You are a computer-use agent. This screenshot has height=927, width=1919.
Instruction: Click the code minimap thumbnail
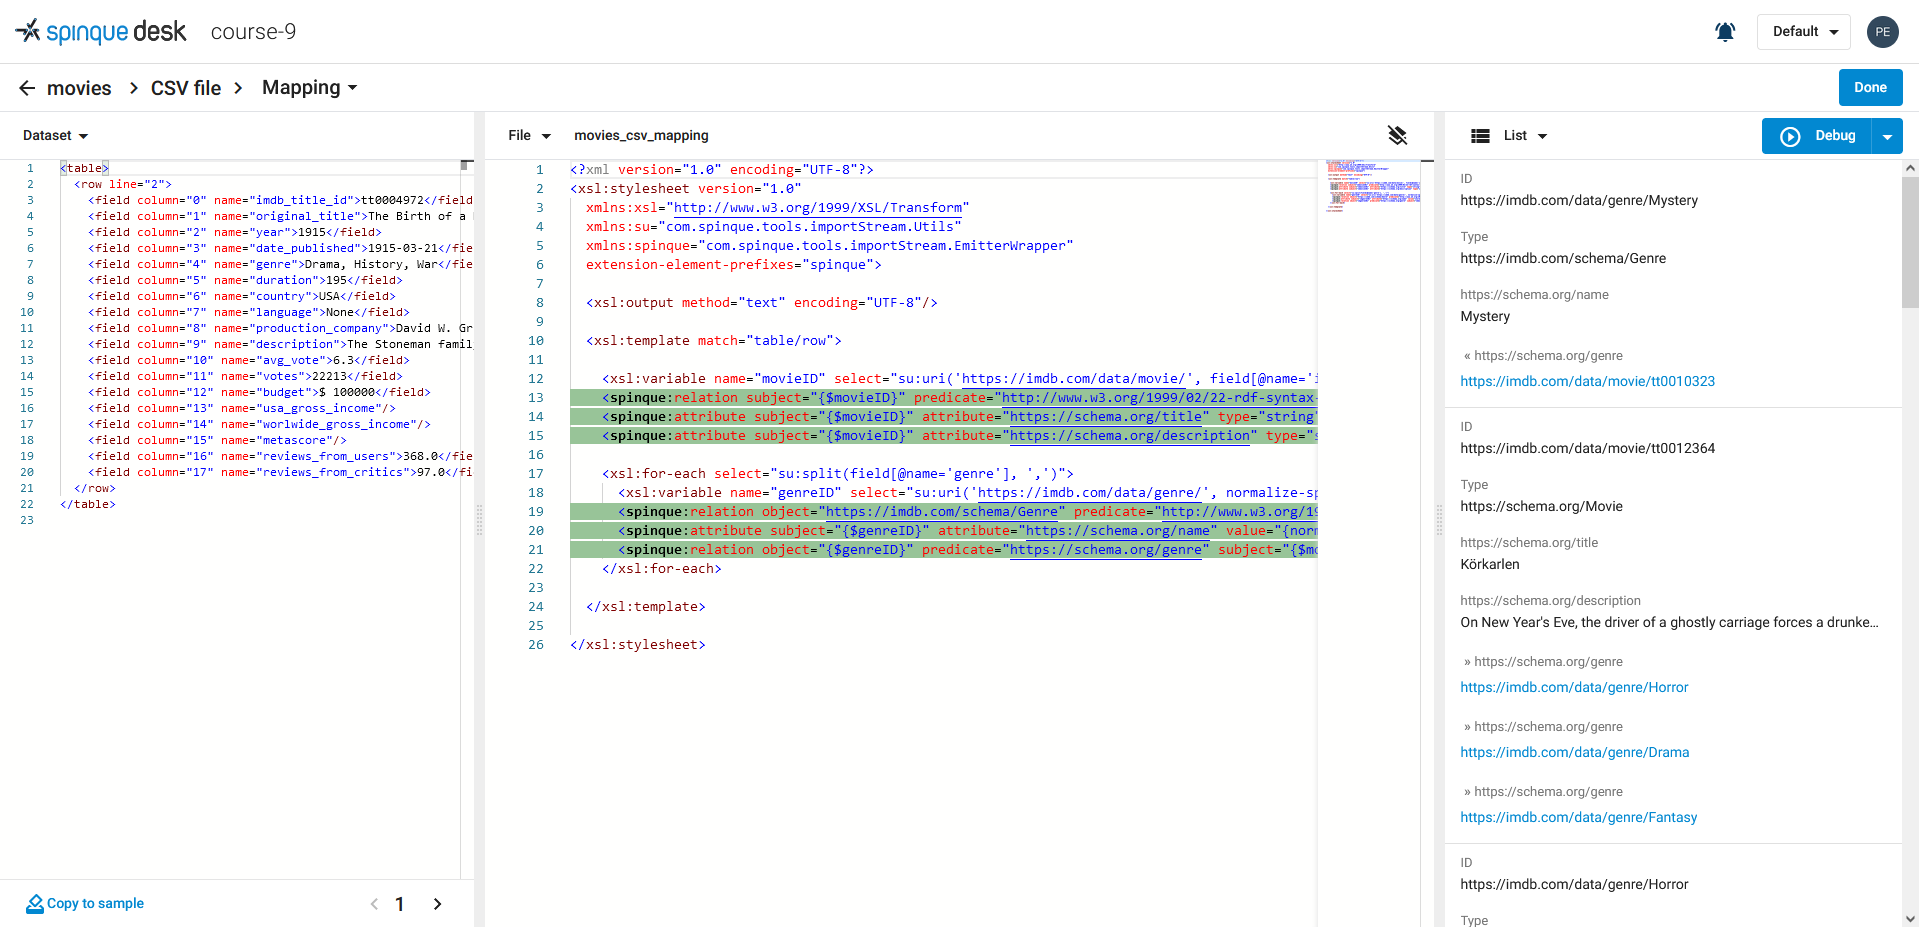pos(1373,186)
